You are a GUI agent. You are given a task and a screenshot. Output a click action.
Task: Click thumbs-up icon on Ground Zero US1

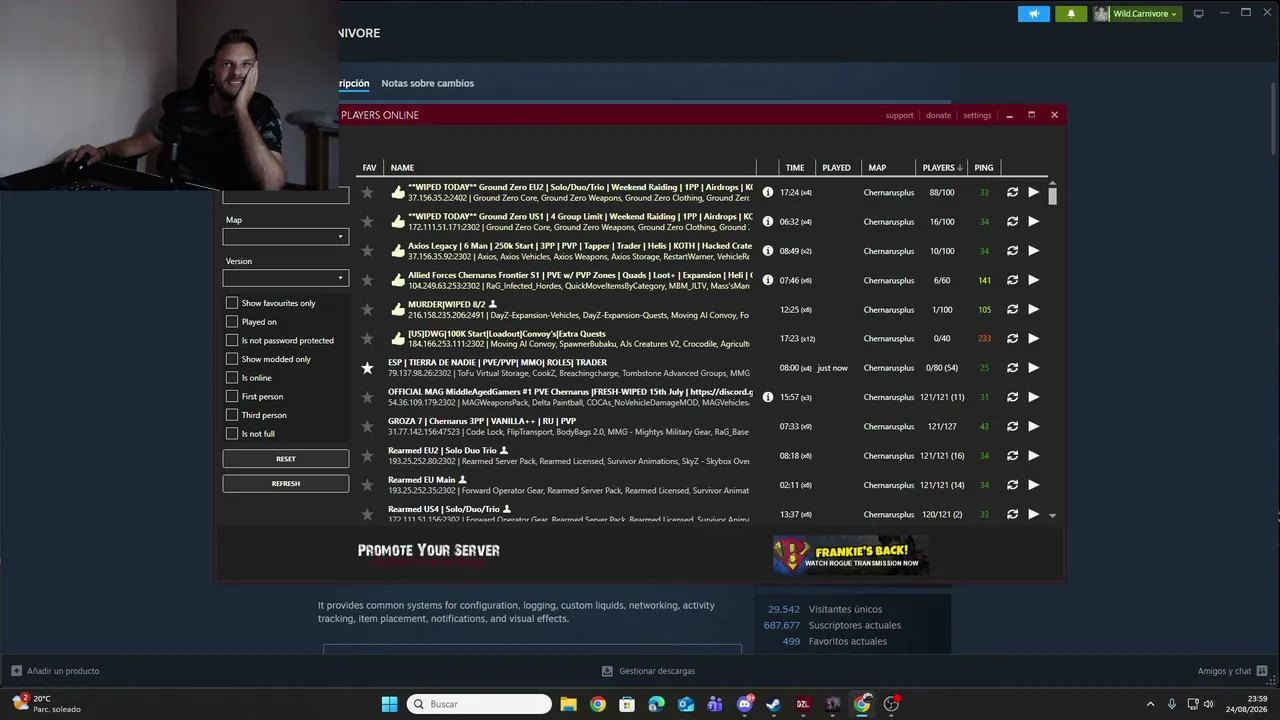[x=398, y=222]
